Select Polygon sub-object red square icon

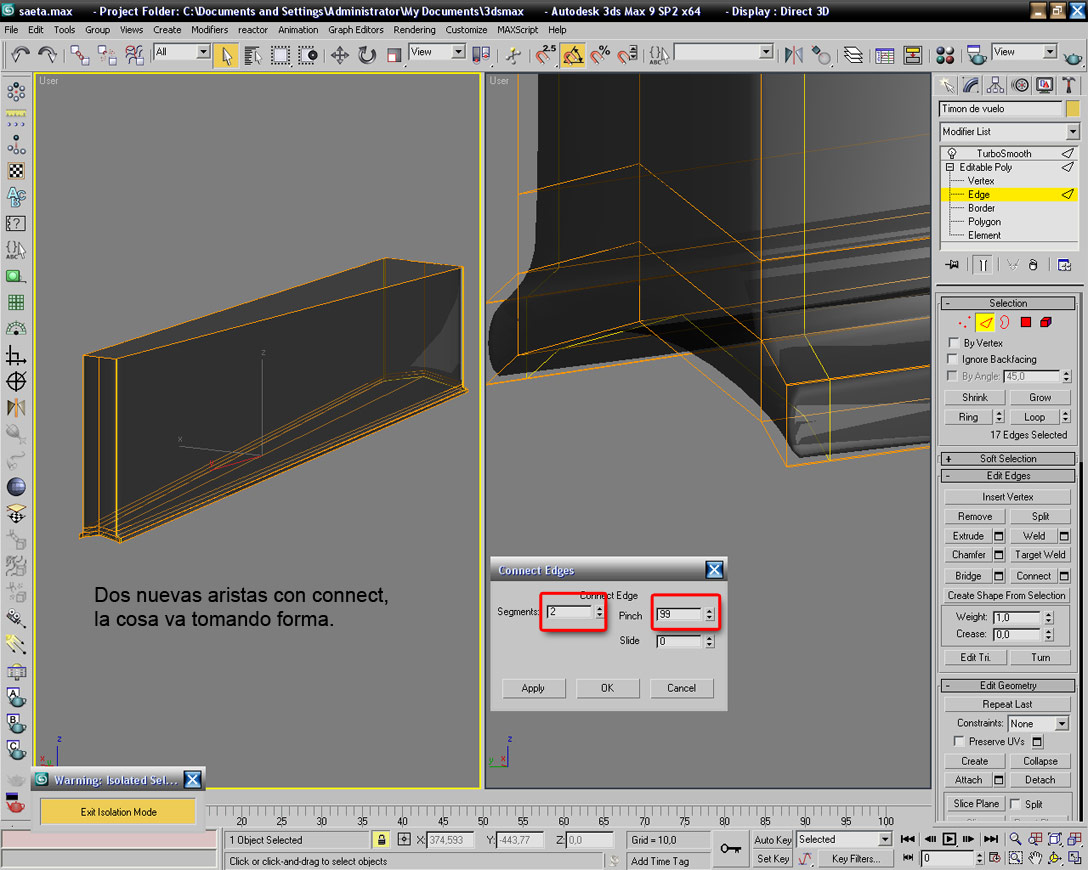(x=1026, y=322)
